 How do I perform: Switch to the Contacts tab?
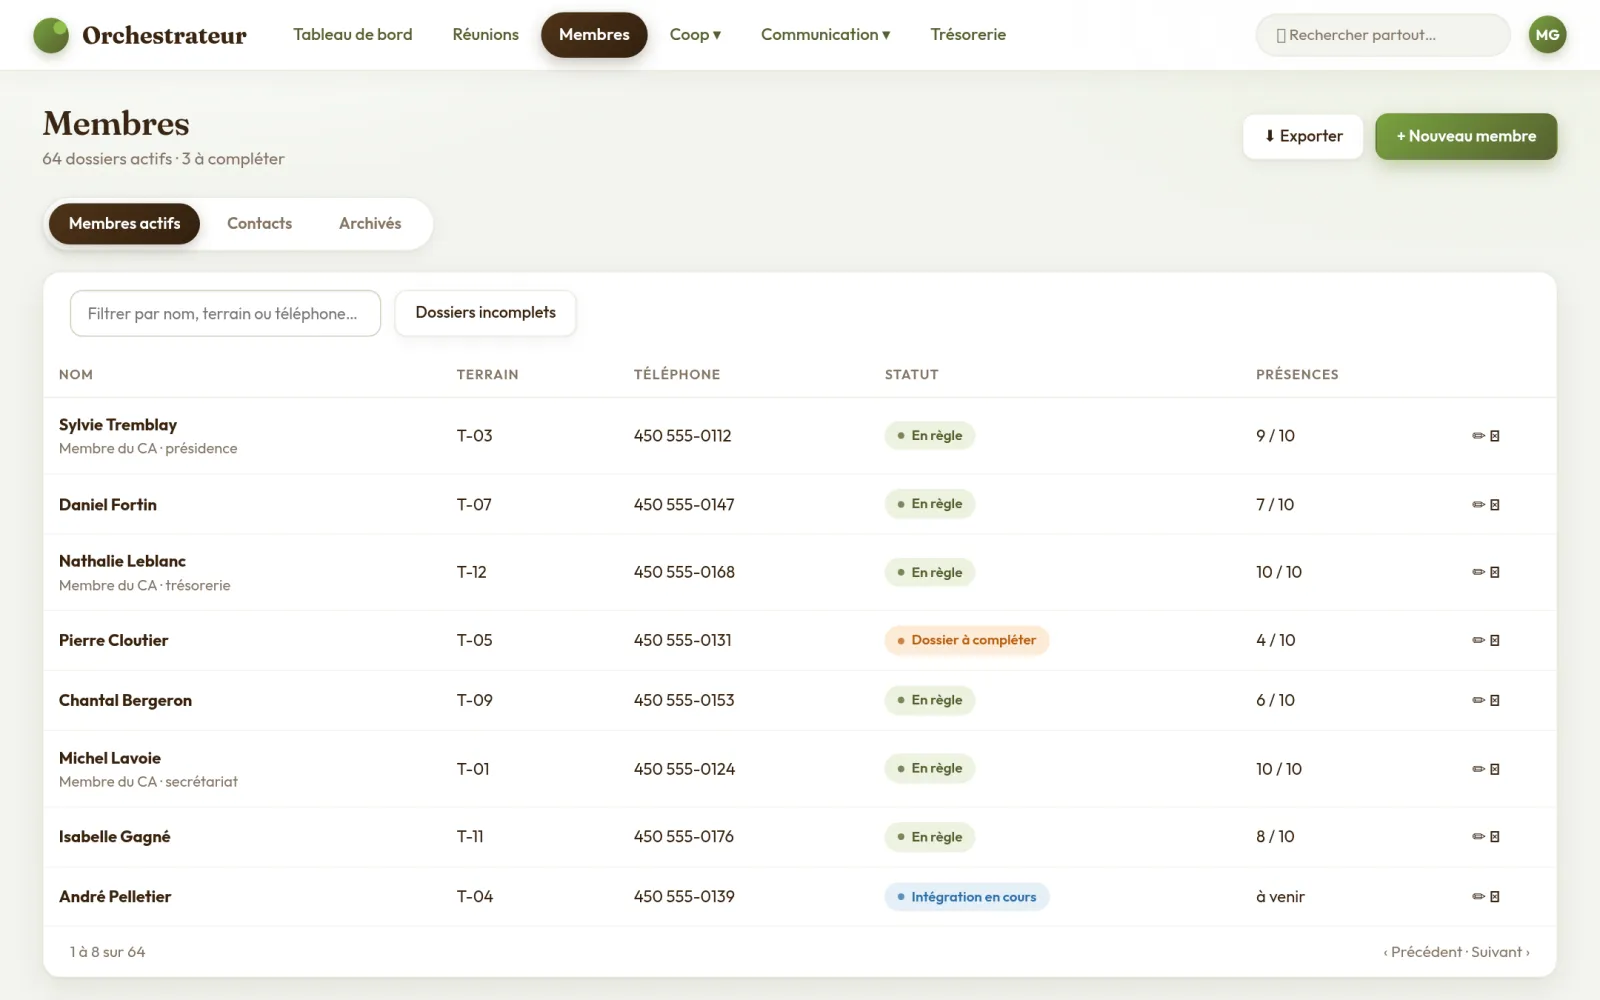[x=259, y=224]
